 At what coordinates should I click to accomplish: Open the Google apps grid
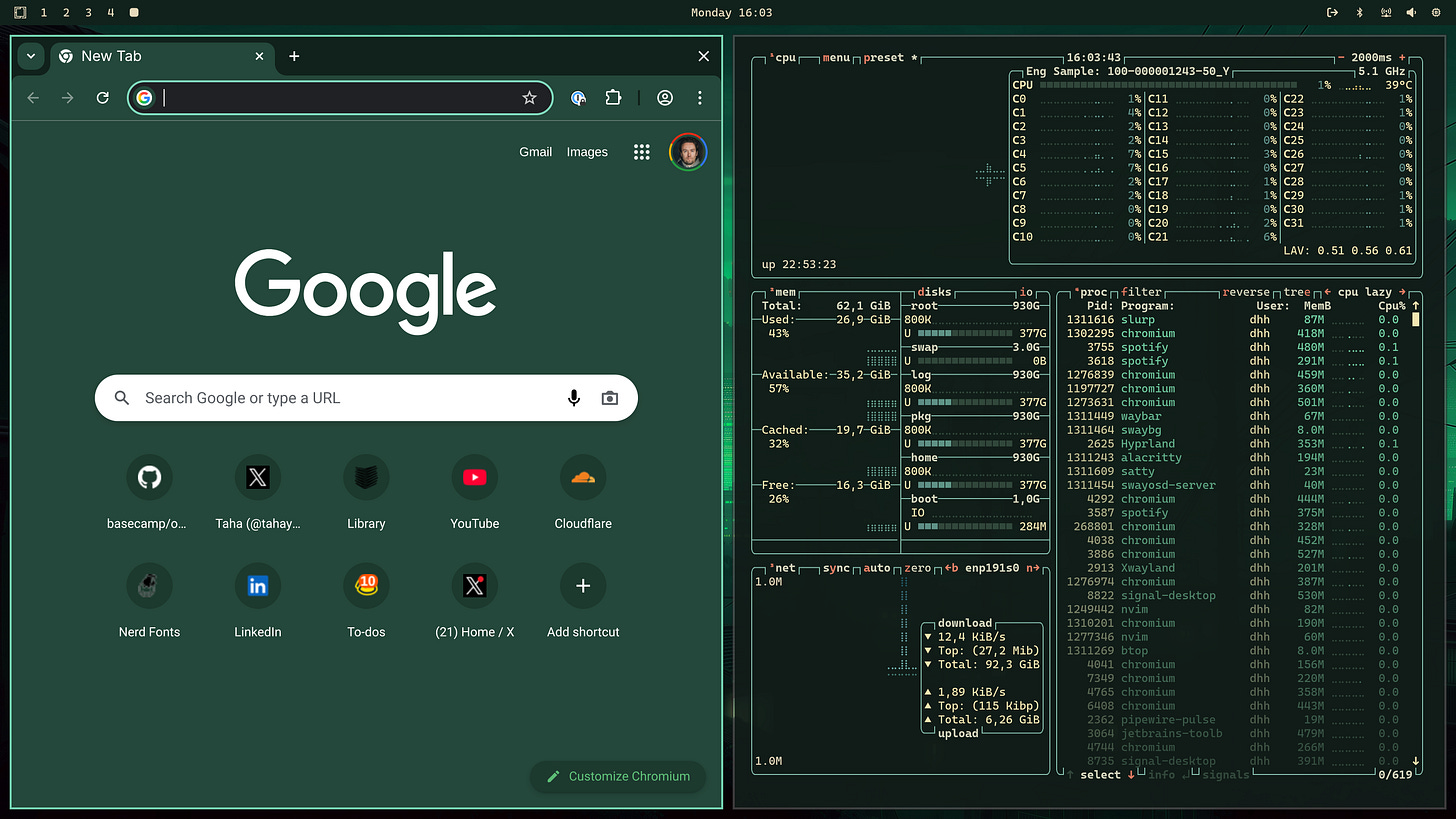tap(642, 152)
